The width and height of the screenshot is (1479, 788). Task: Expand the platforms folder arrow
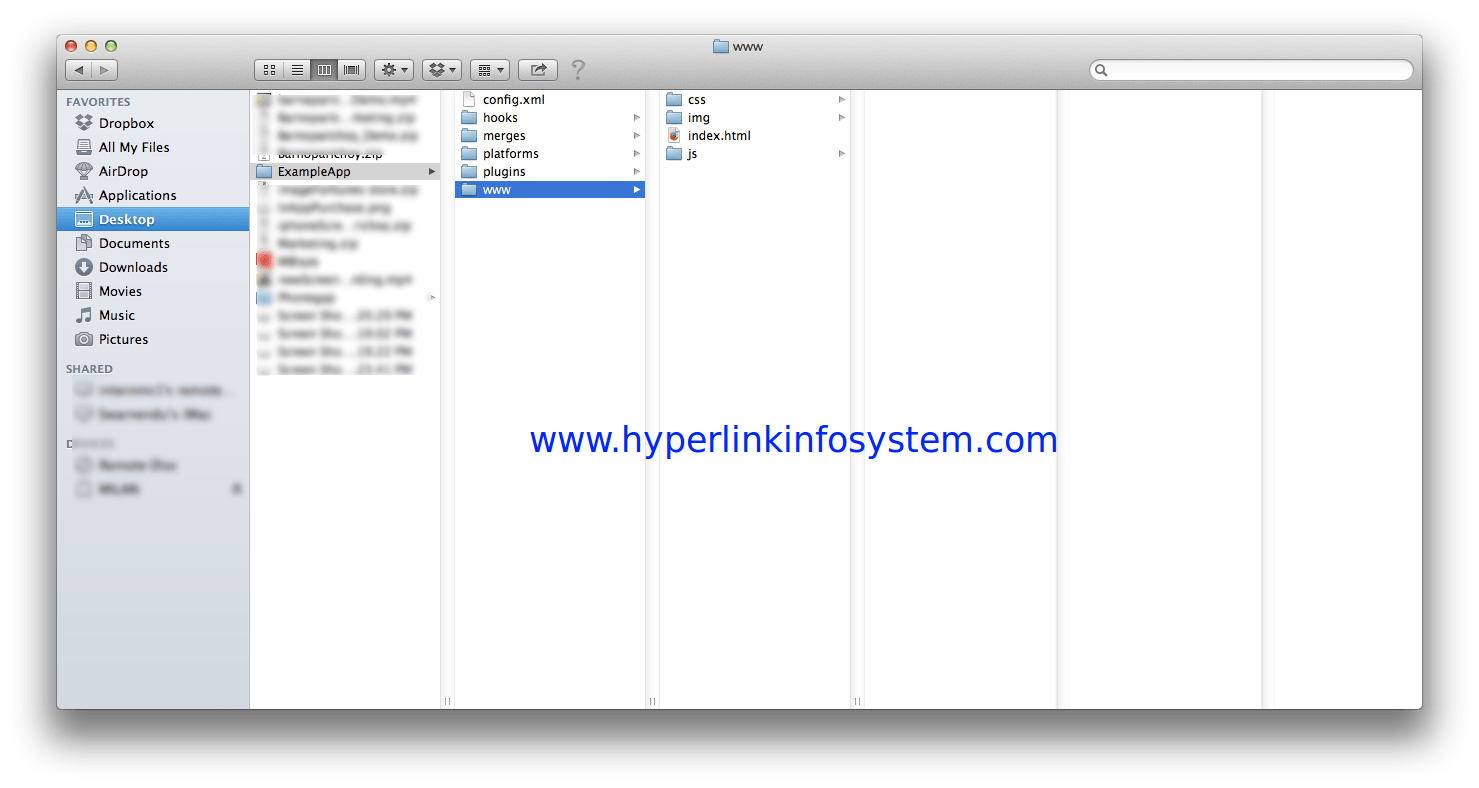[637, 154]
